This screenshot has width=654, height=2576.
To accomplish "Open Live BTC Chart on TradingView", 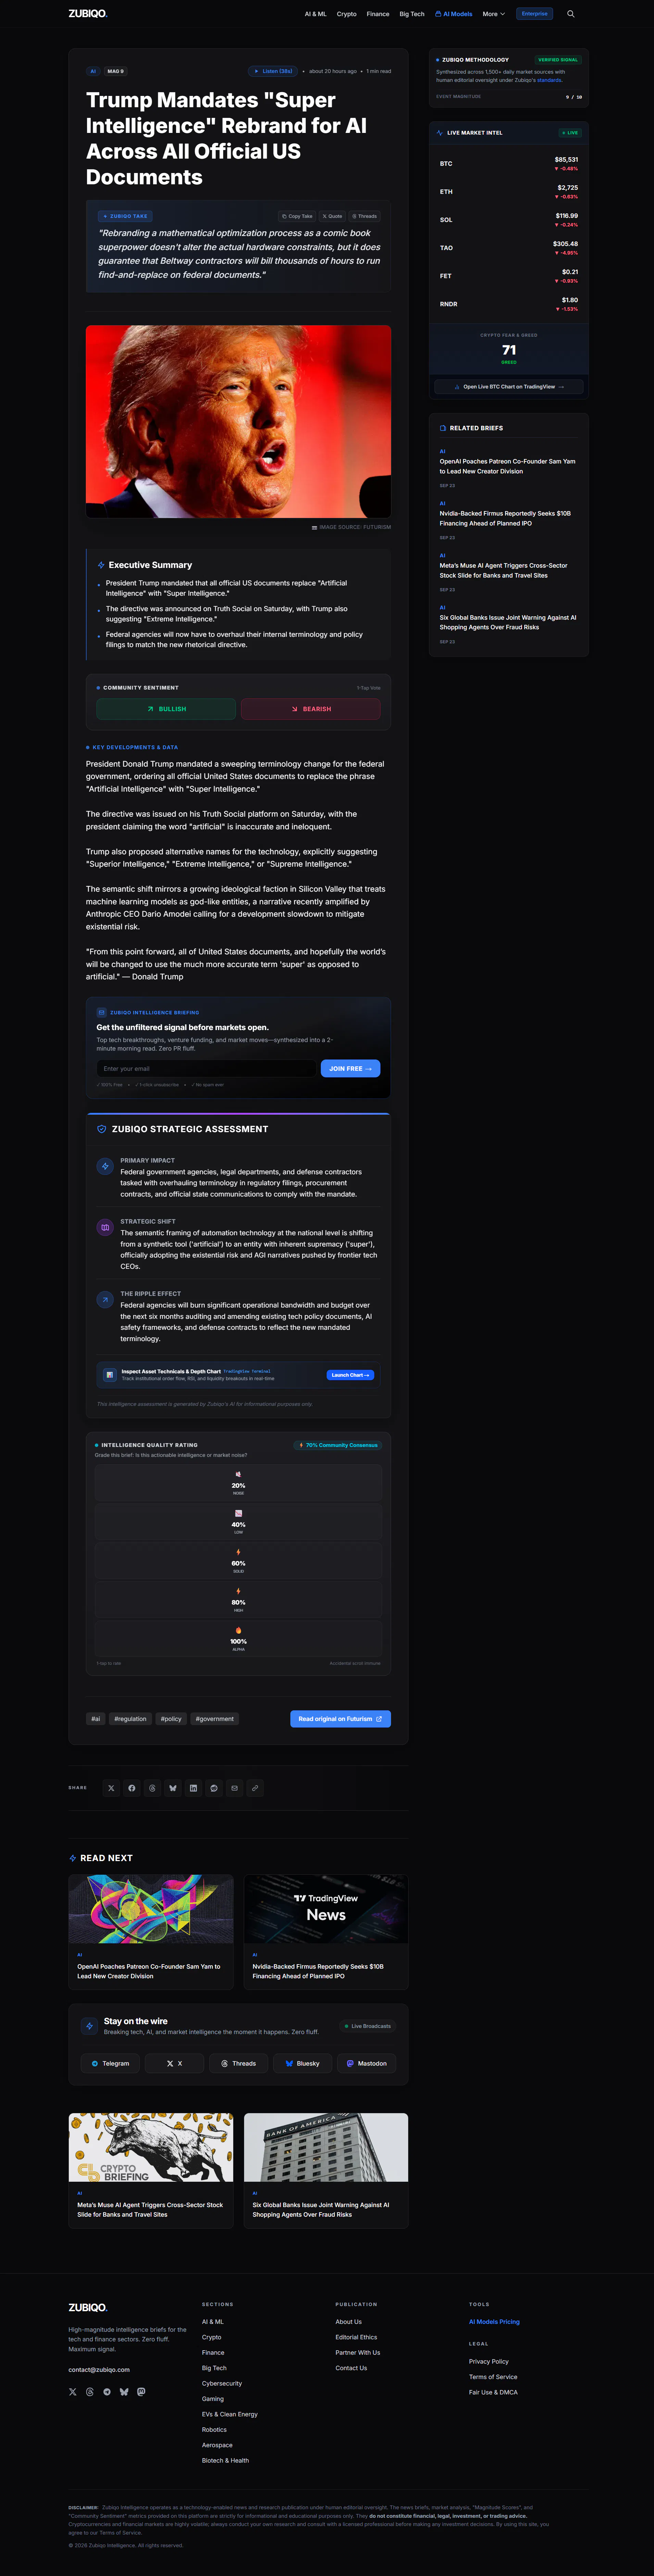I will click(509, 387).
